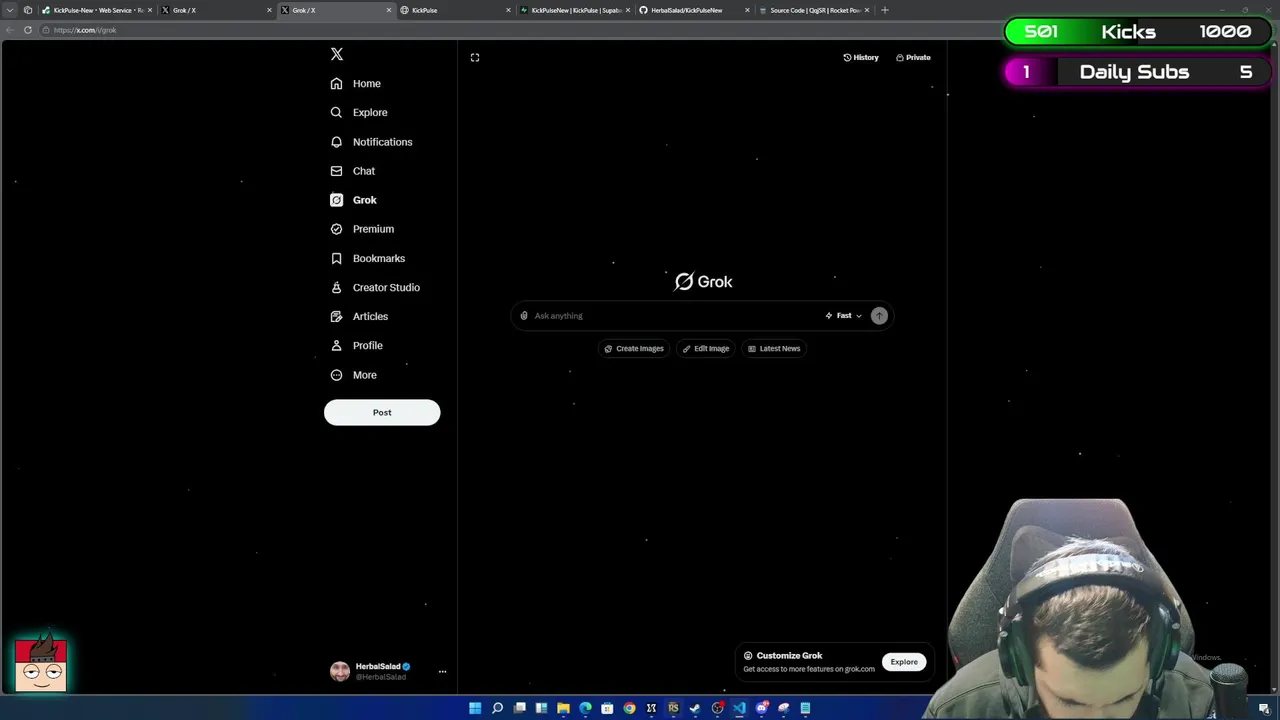Open the Windows Start menu
Screen dimensions: 1280x720
point(475,708)
